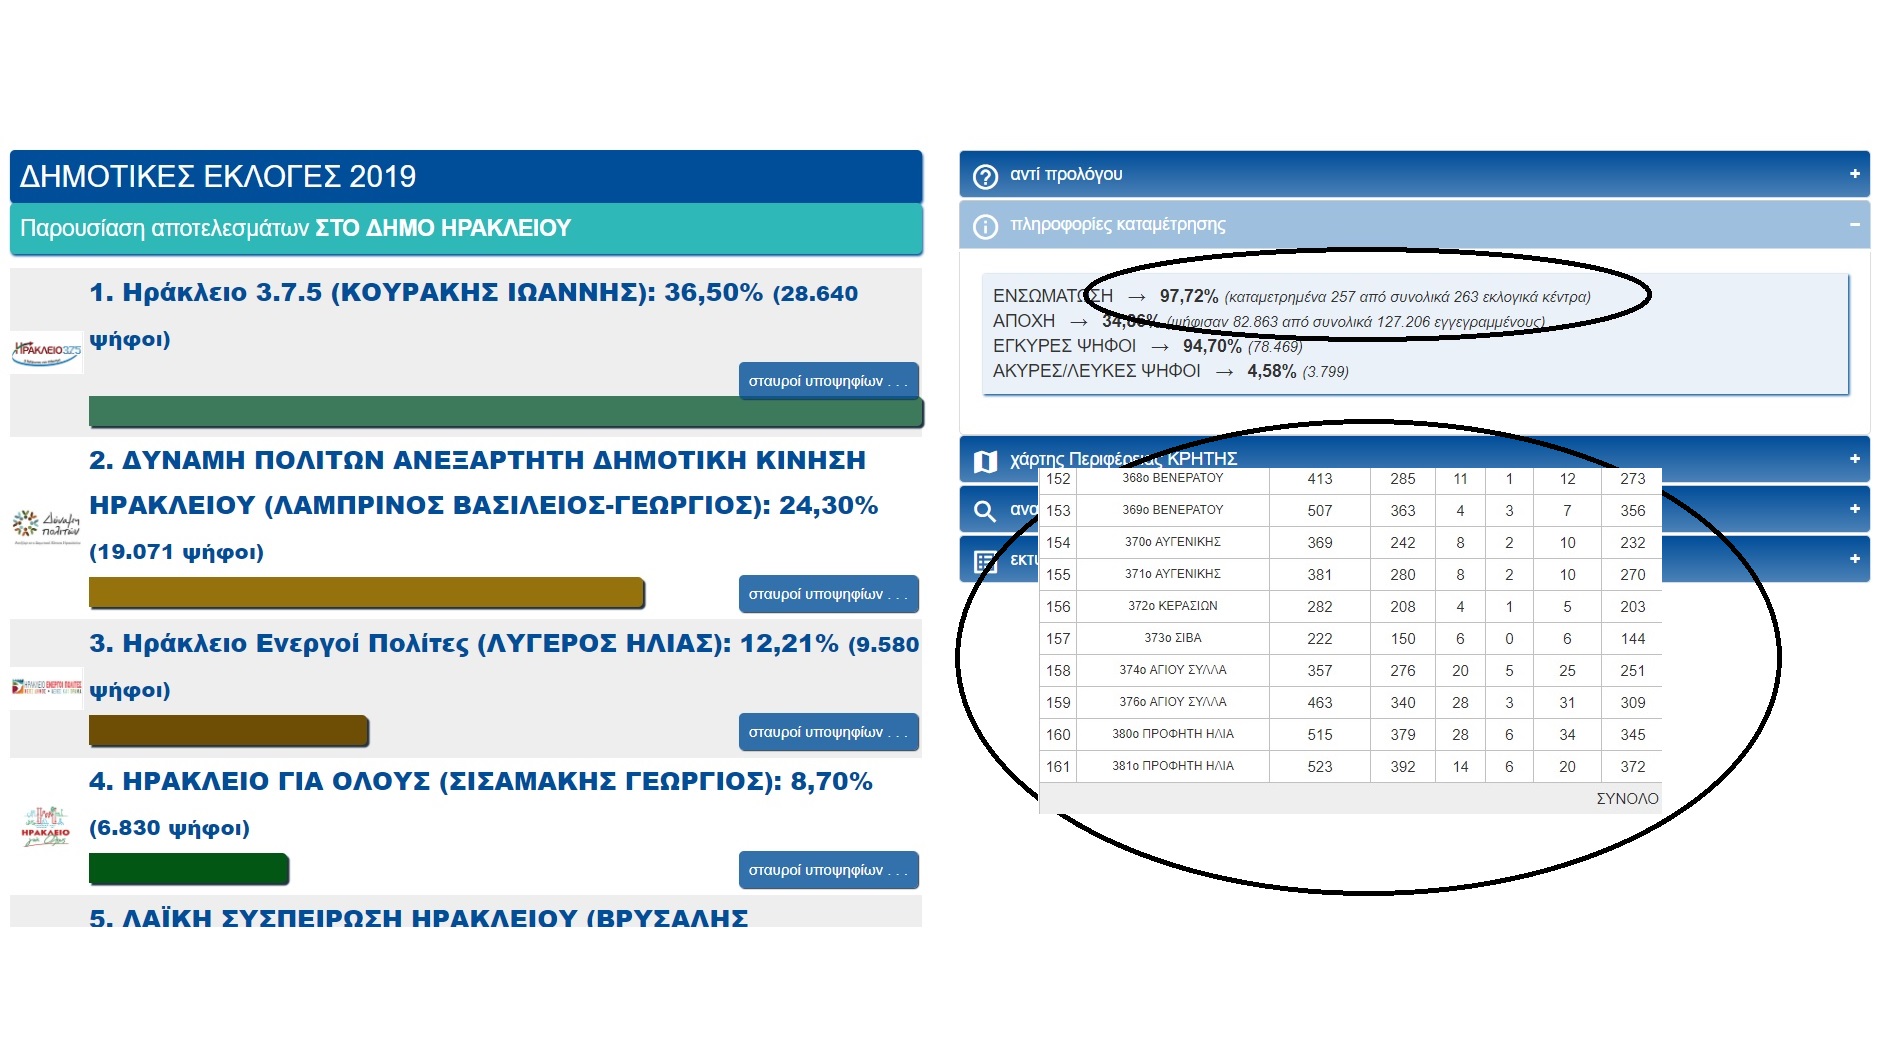Expand the αντί προλόγου panel with plus sign
Screen dimensions: 1882x1048
click(x=1854, y=174)
